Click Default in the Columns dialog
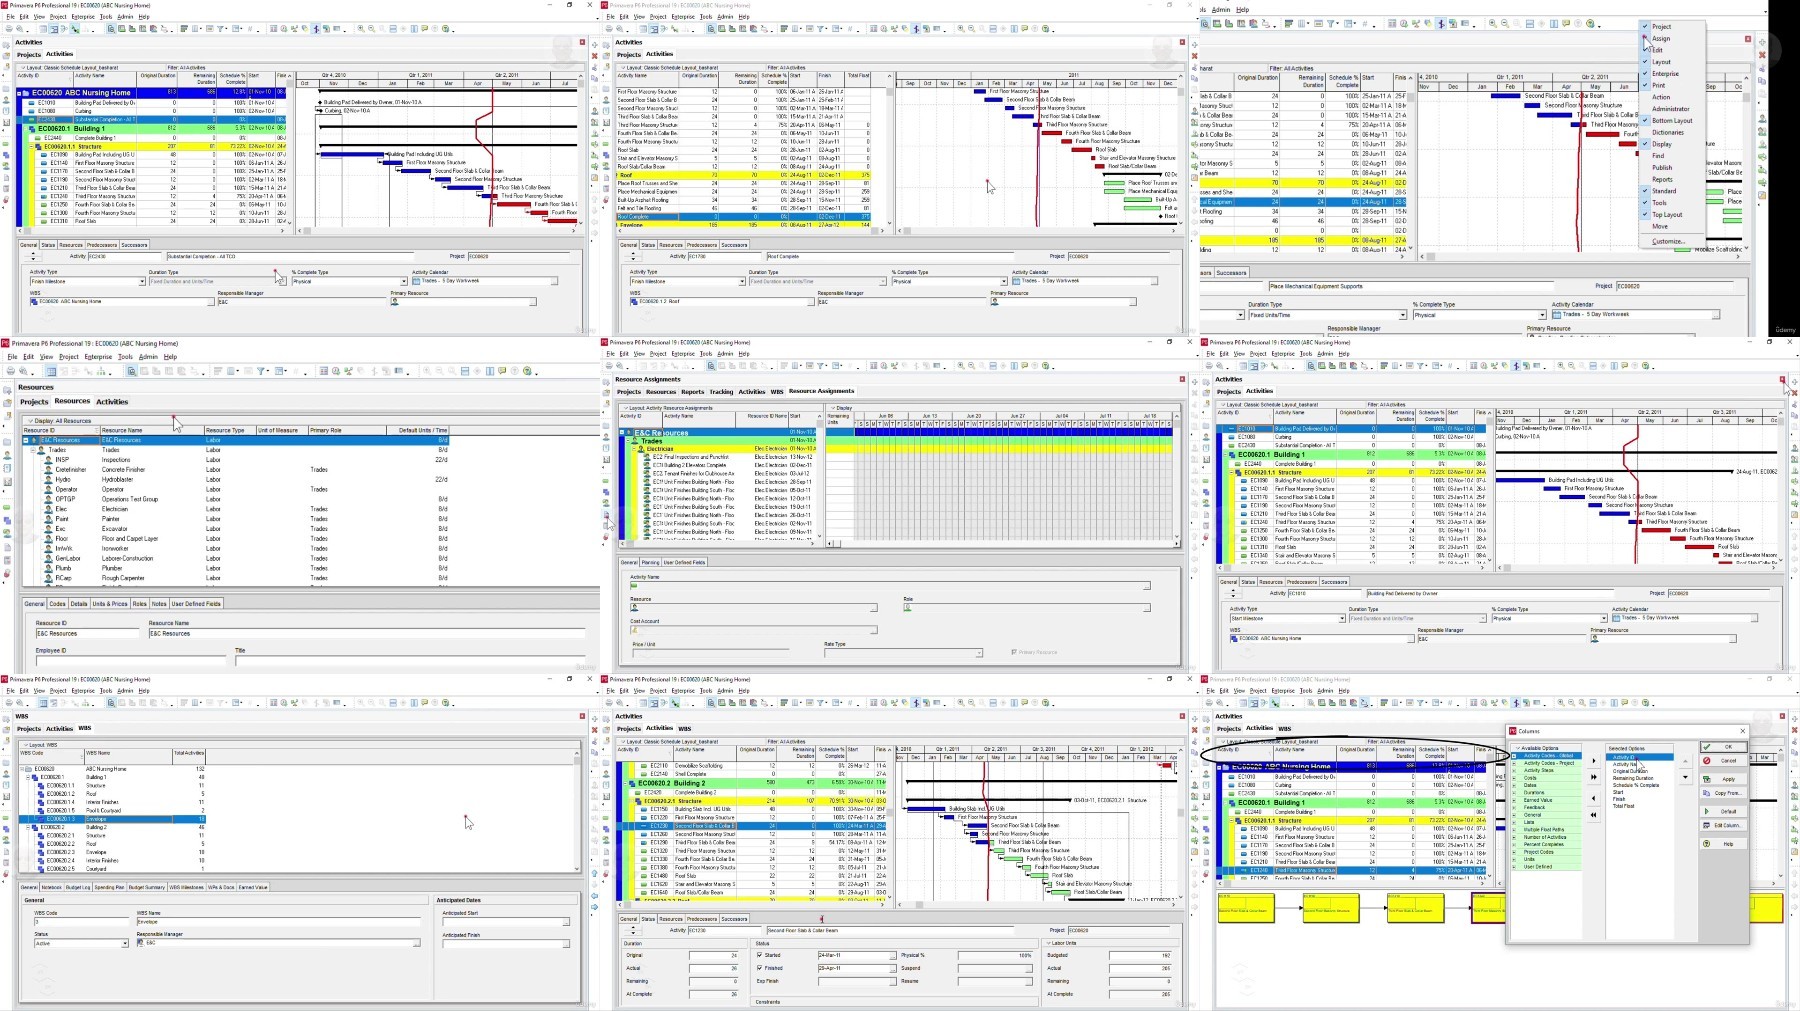1800x1011 pixels. 1724,811
